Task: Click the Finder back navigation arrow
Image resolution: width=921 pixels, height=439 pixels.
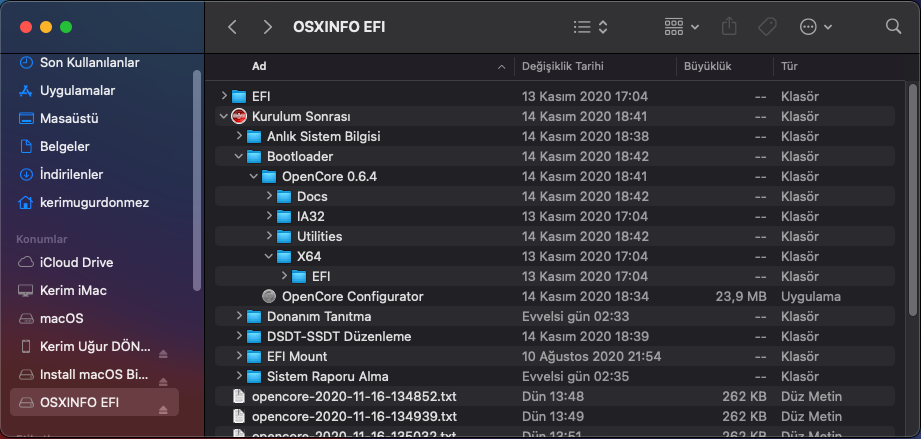Action: click(232, 27)
